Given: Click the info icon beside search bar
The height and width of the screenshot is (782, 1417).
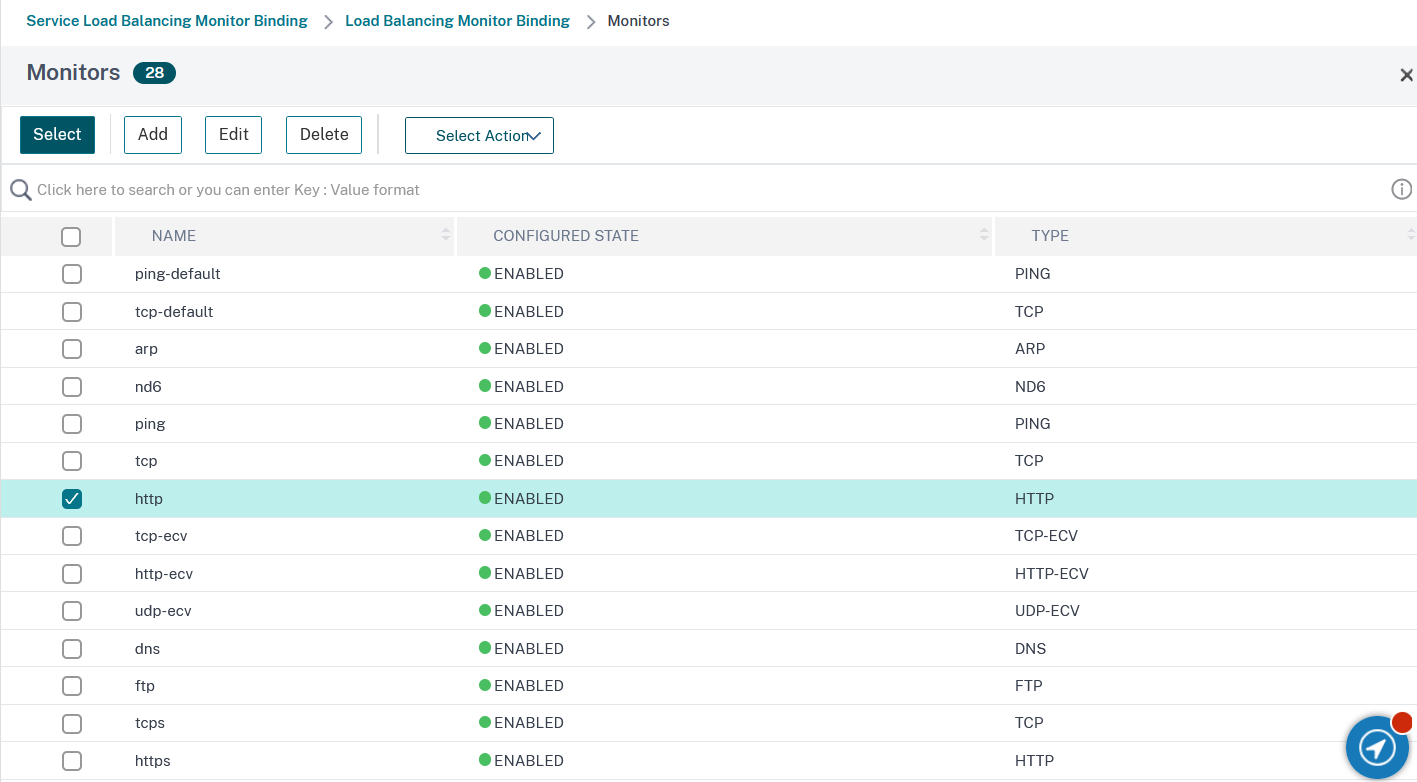Looking at the screenshot, I should (x=1401, y=189).
